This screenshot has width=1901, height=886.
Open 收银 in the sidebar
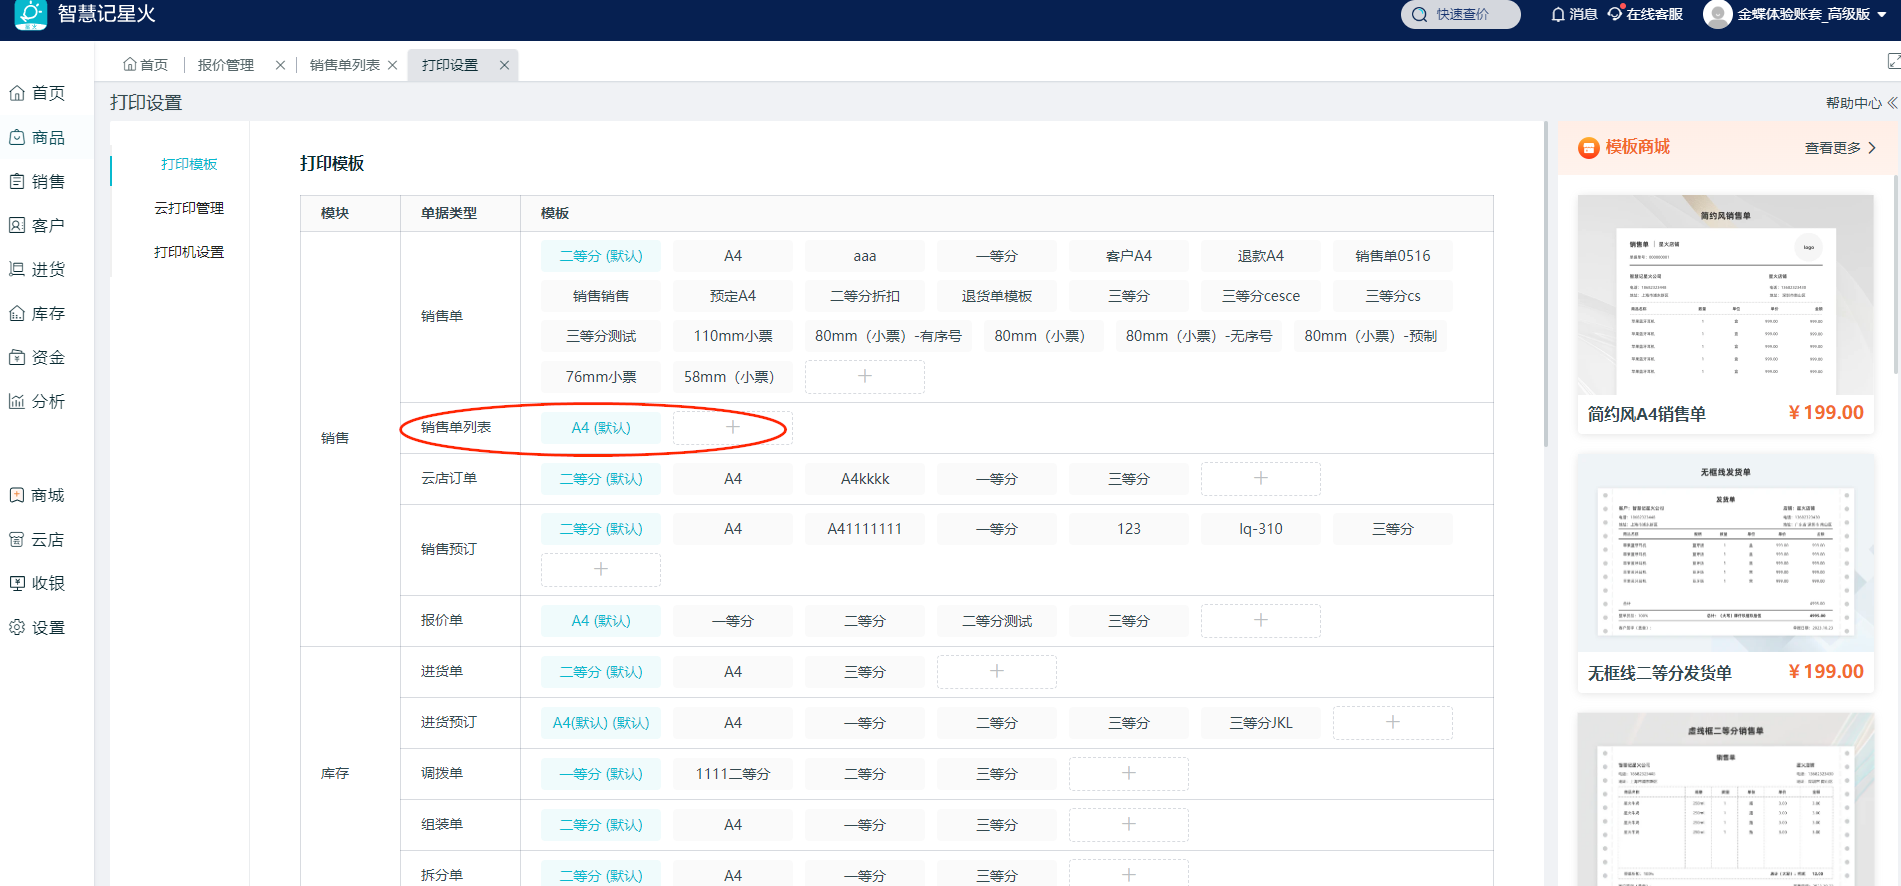[38, 583]
